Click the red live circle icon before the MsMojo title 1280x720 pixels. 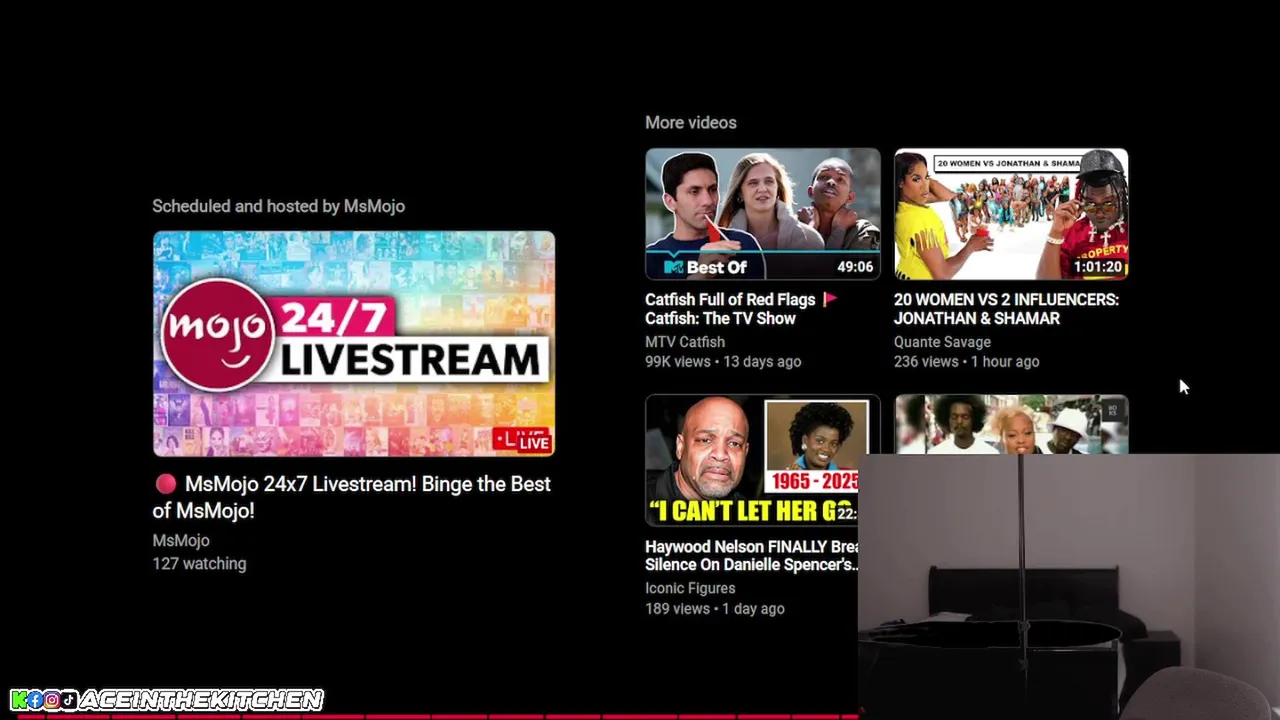[166, 484]
